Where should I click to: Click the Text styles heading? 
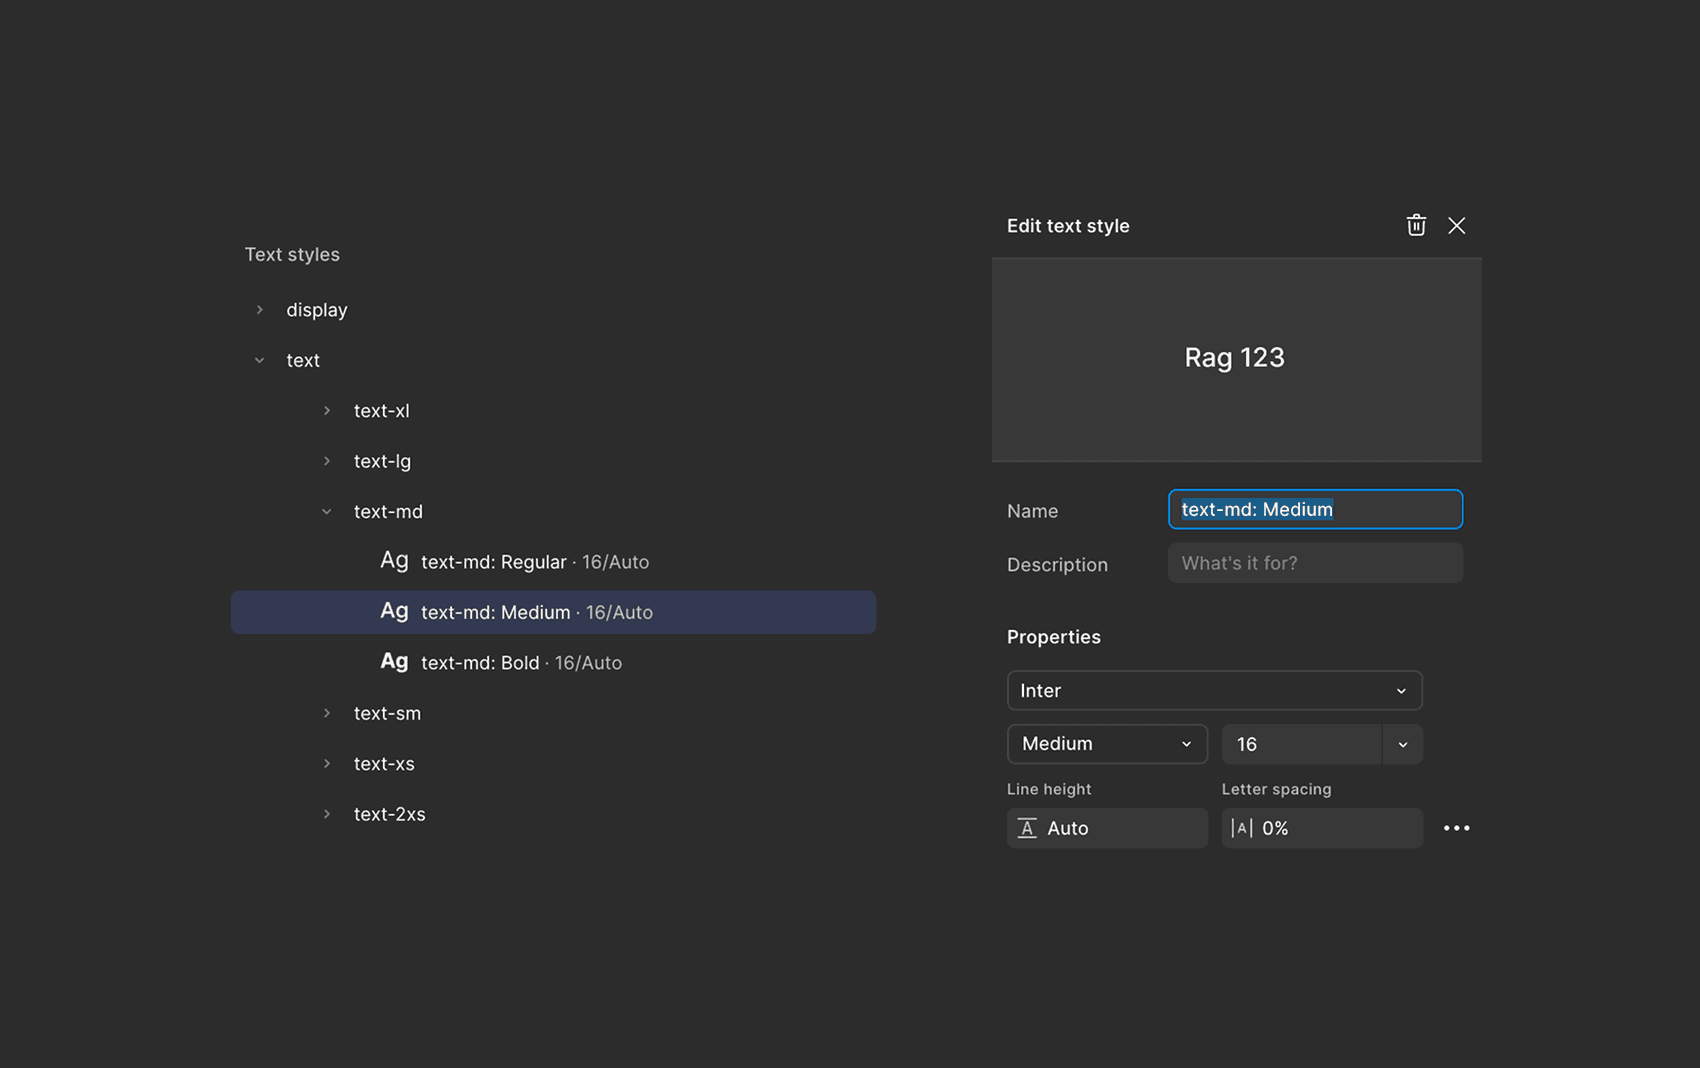coord(292,254)
